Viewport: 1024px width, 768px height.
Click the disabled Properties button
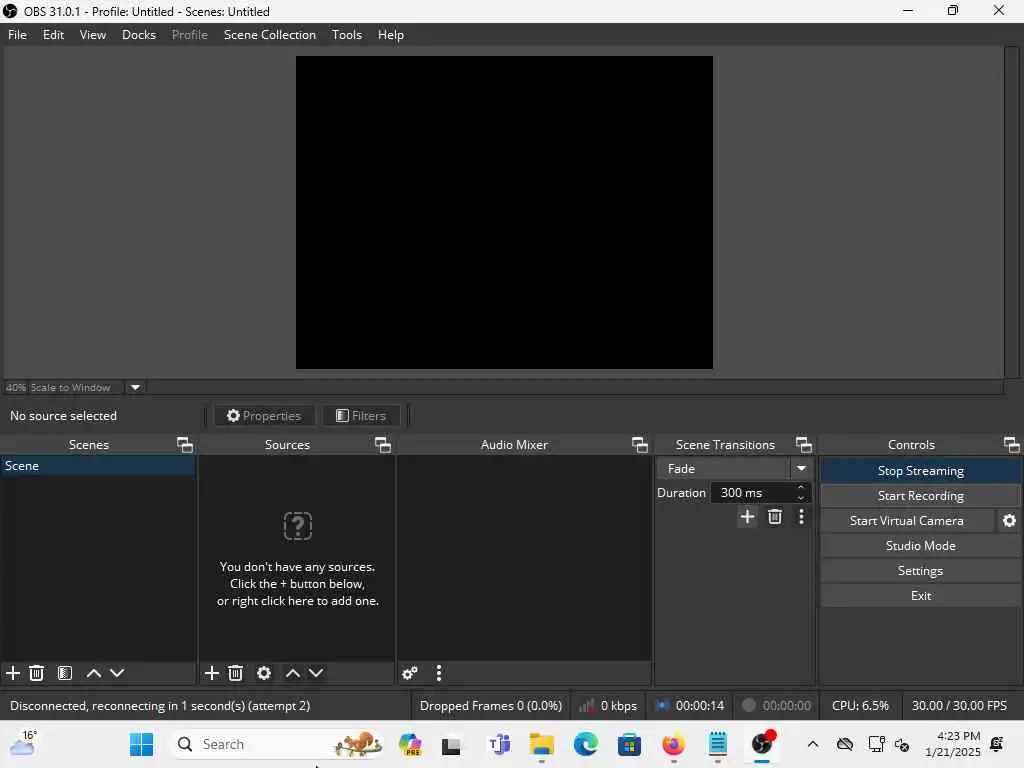[x=264, y=415]
